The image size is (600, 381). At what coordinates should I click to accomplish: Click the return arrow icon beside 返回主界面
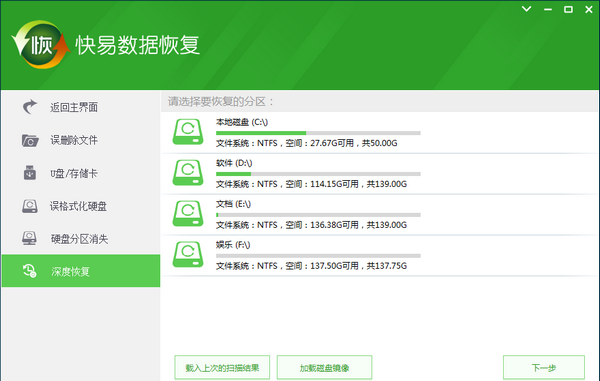tap(30, 107)
